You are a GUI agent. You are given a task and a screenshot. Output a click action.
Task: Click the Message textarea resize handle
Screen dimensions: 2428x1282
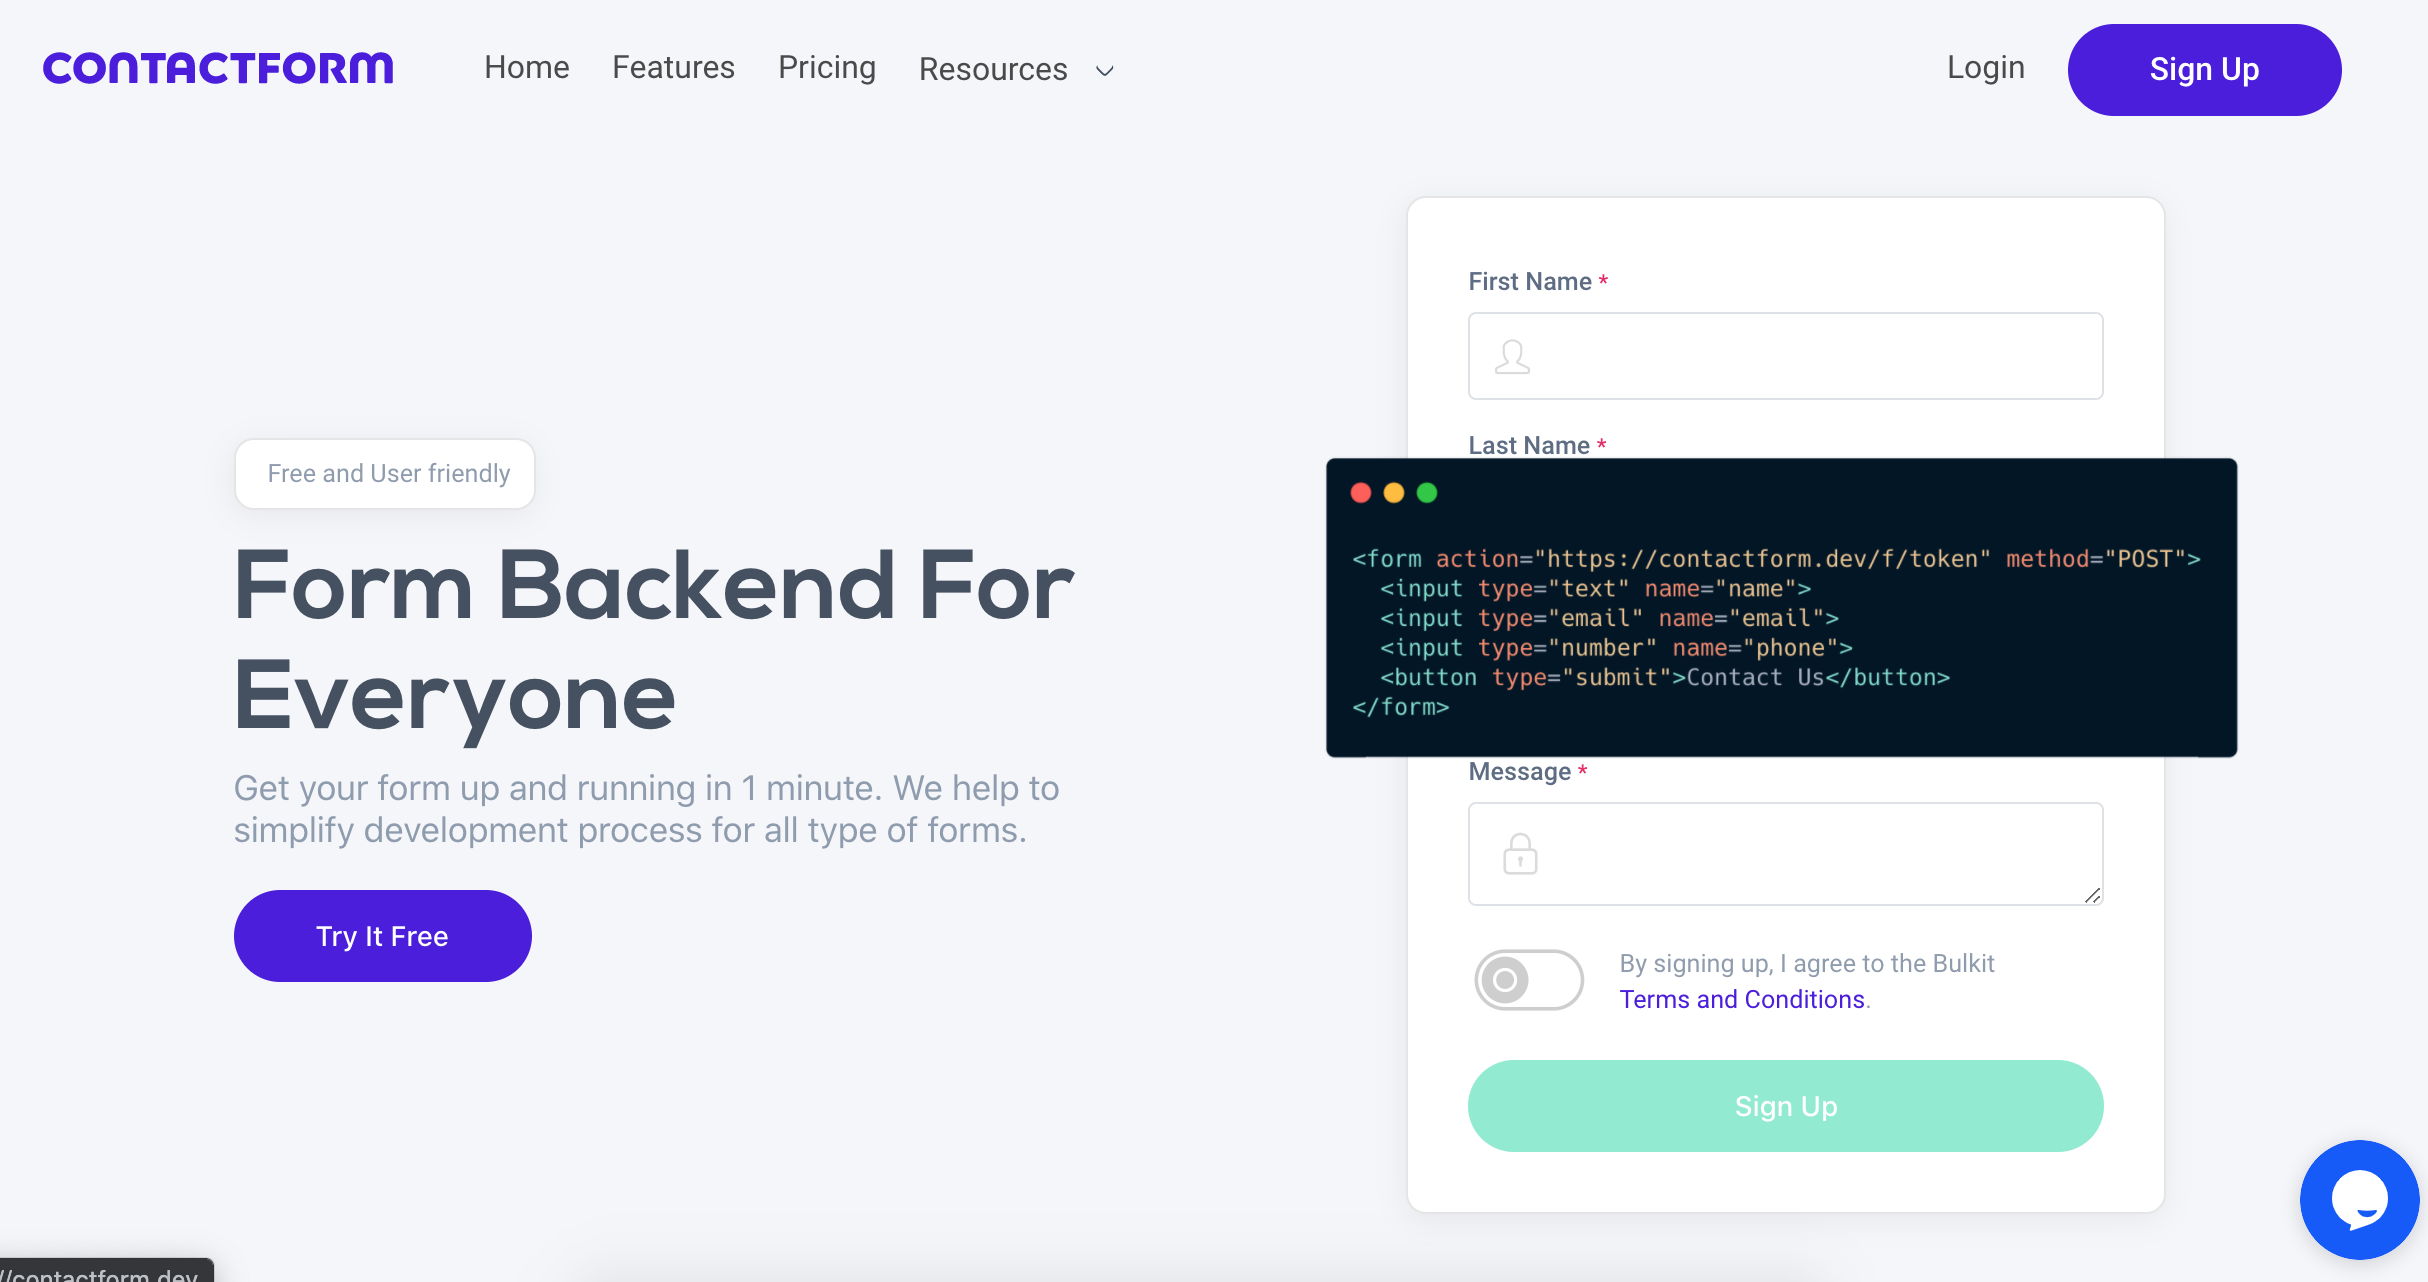2092,895
